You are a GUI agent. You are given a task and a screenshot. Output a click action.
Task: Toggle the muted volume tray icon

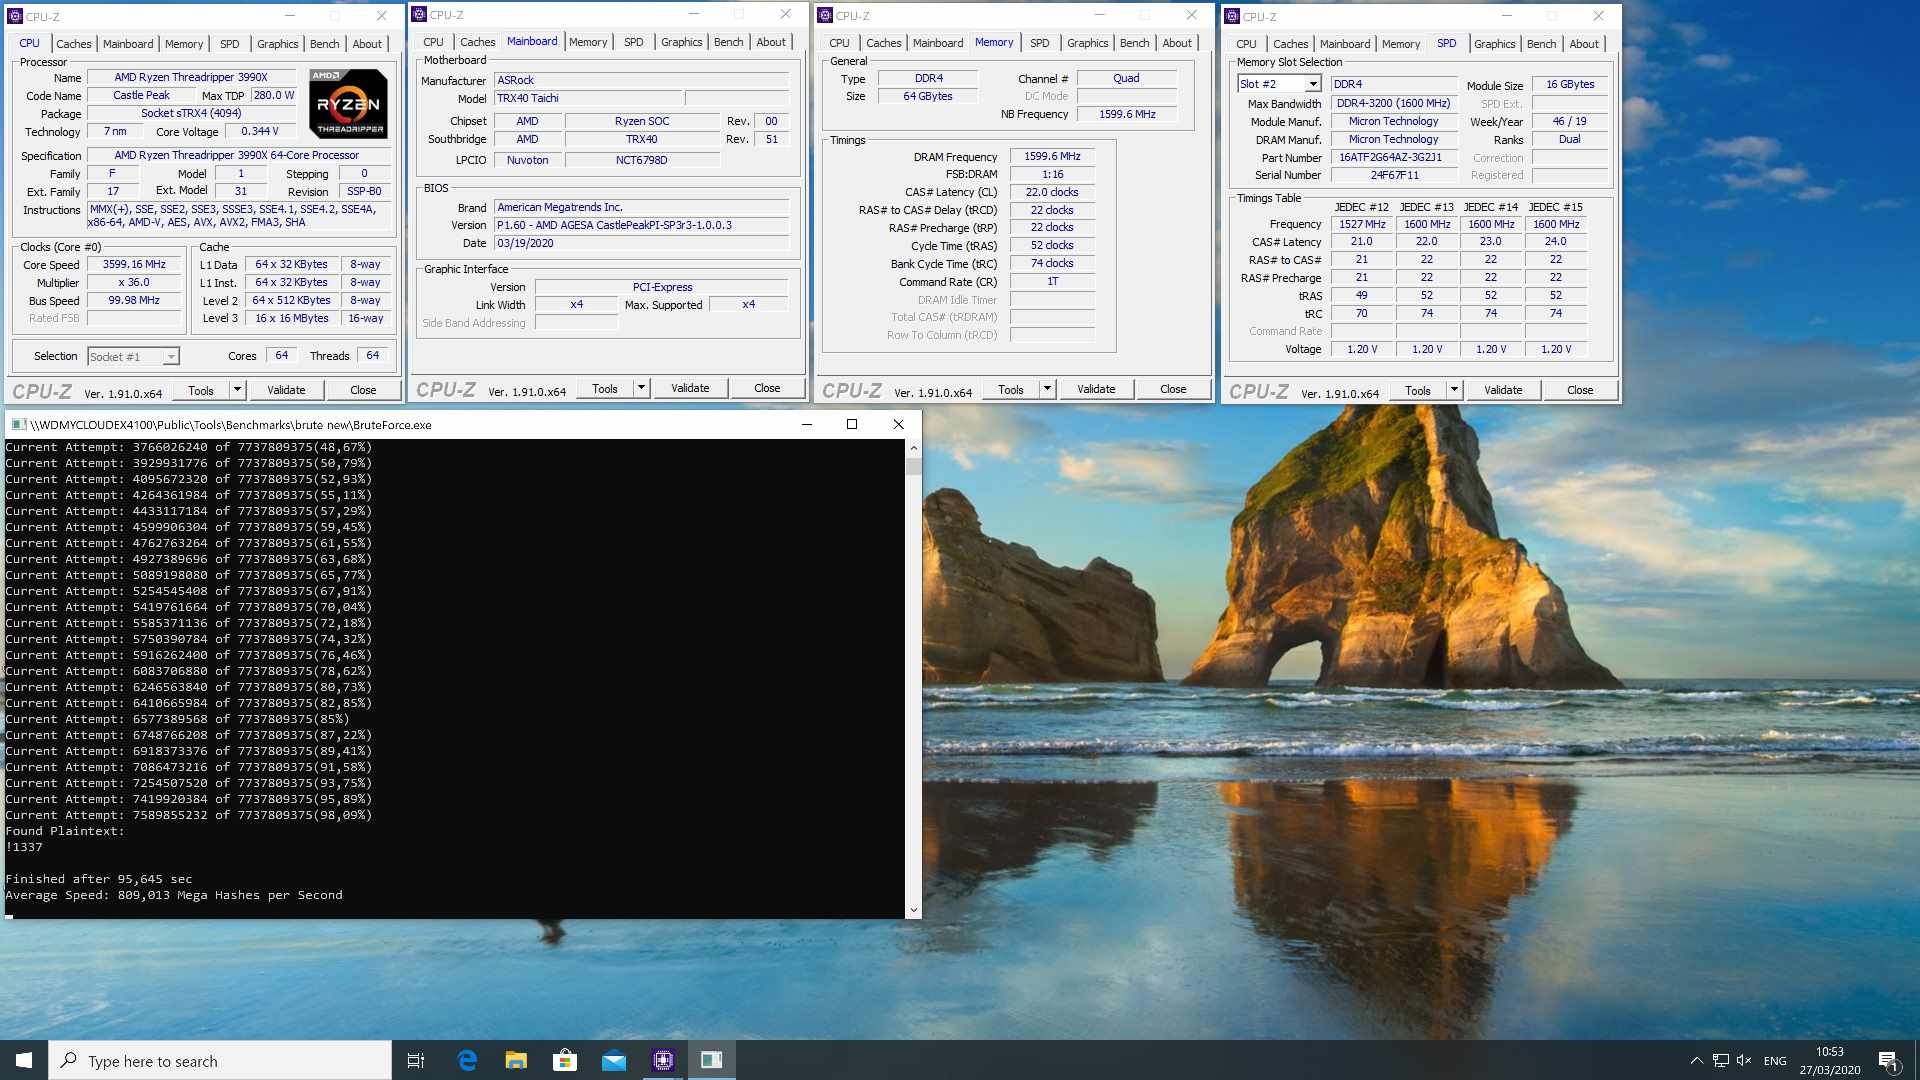1744,1061
